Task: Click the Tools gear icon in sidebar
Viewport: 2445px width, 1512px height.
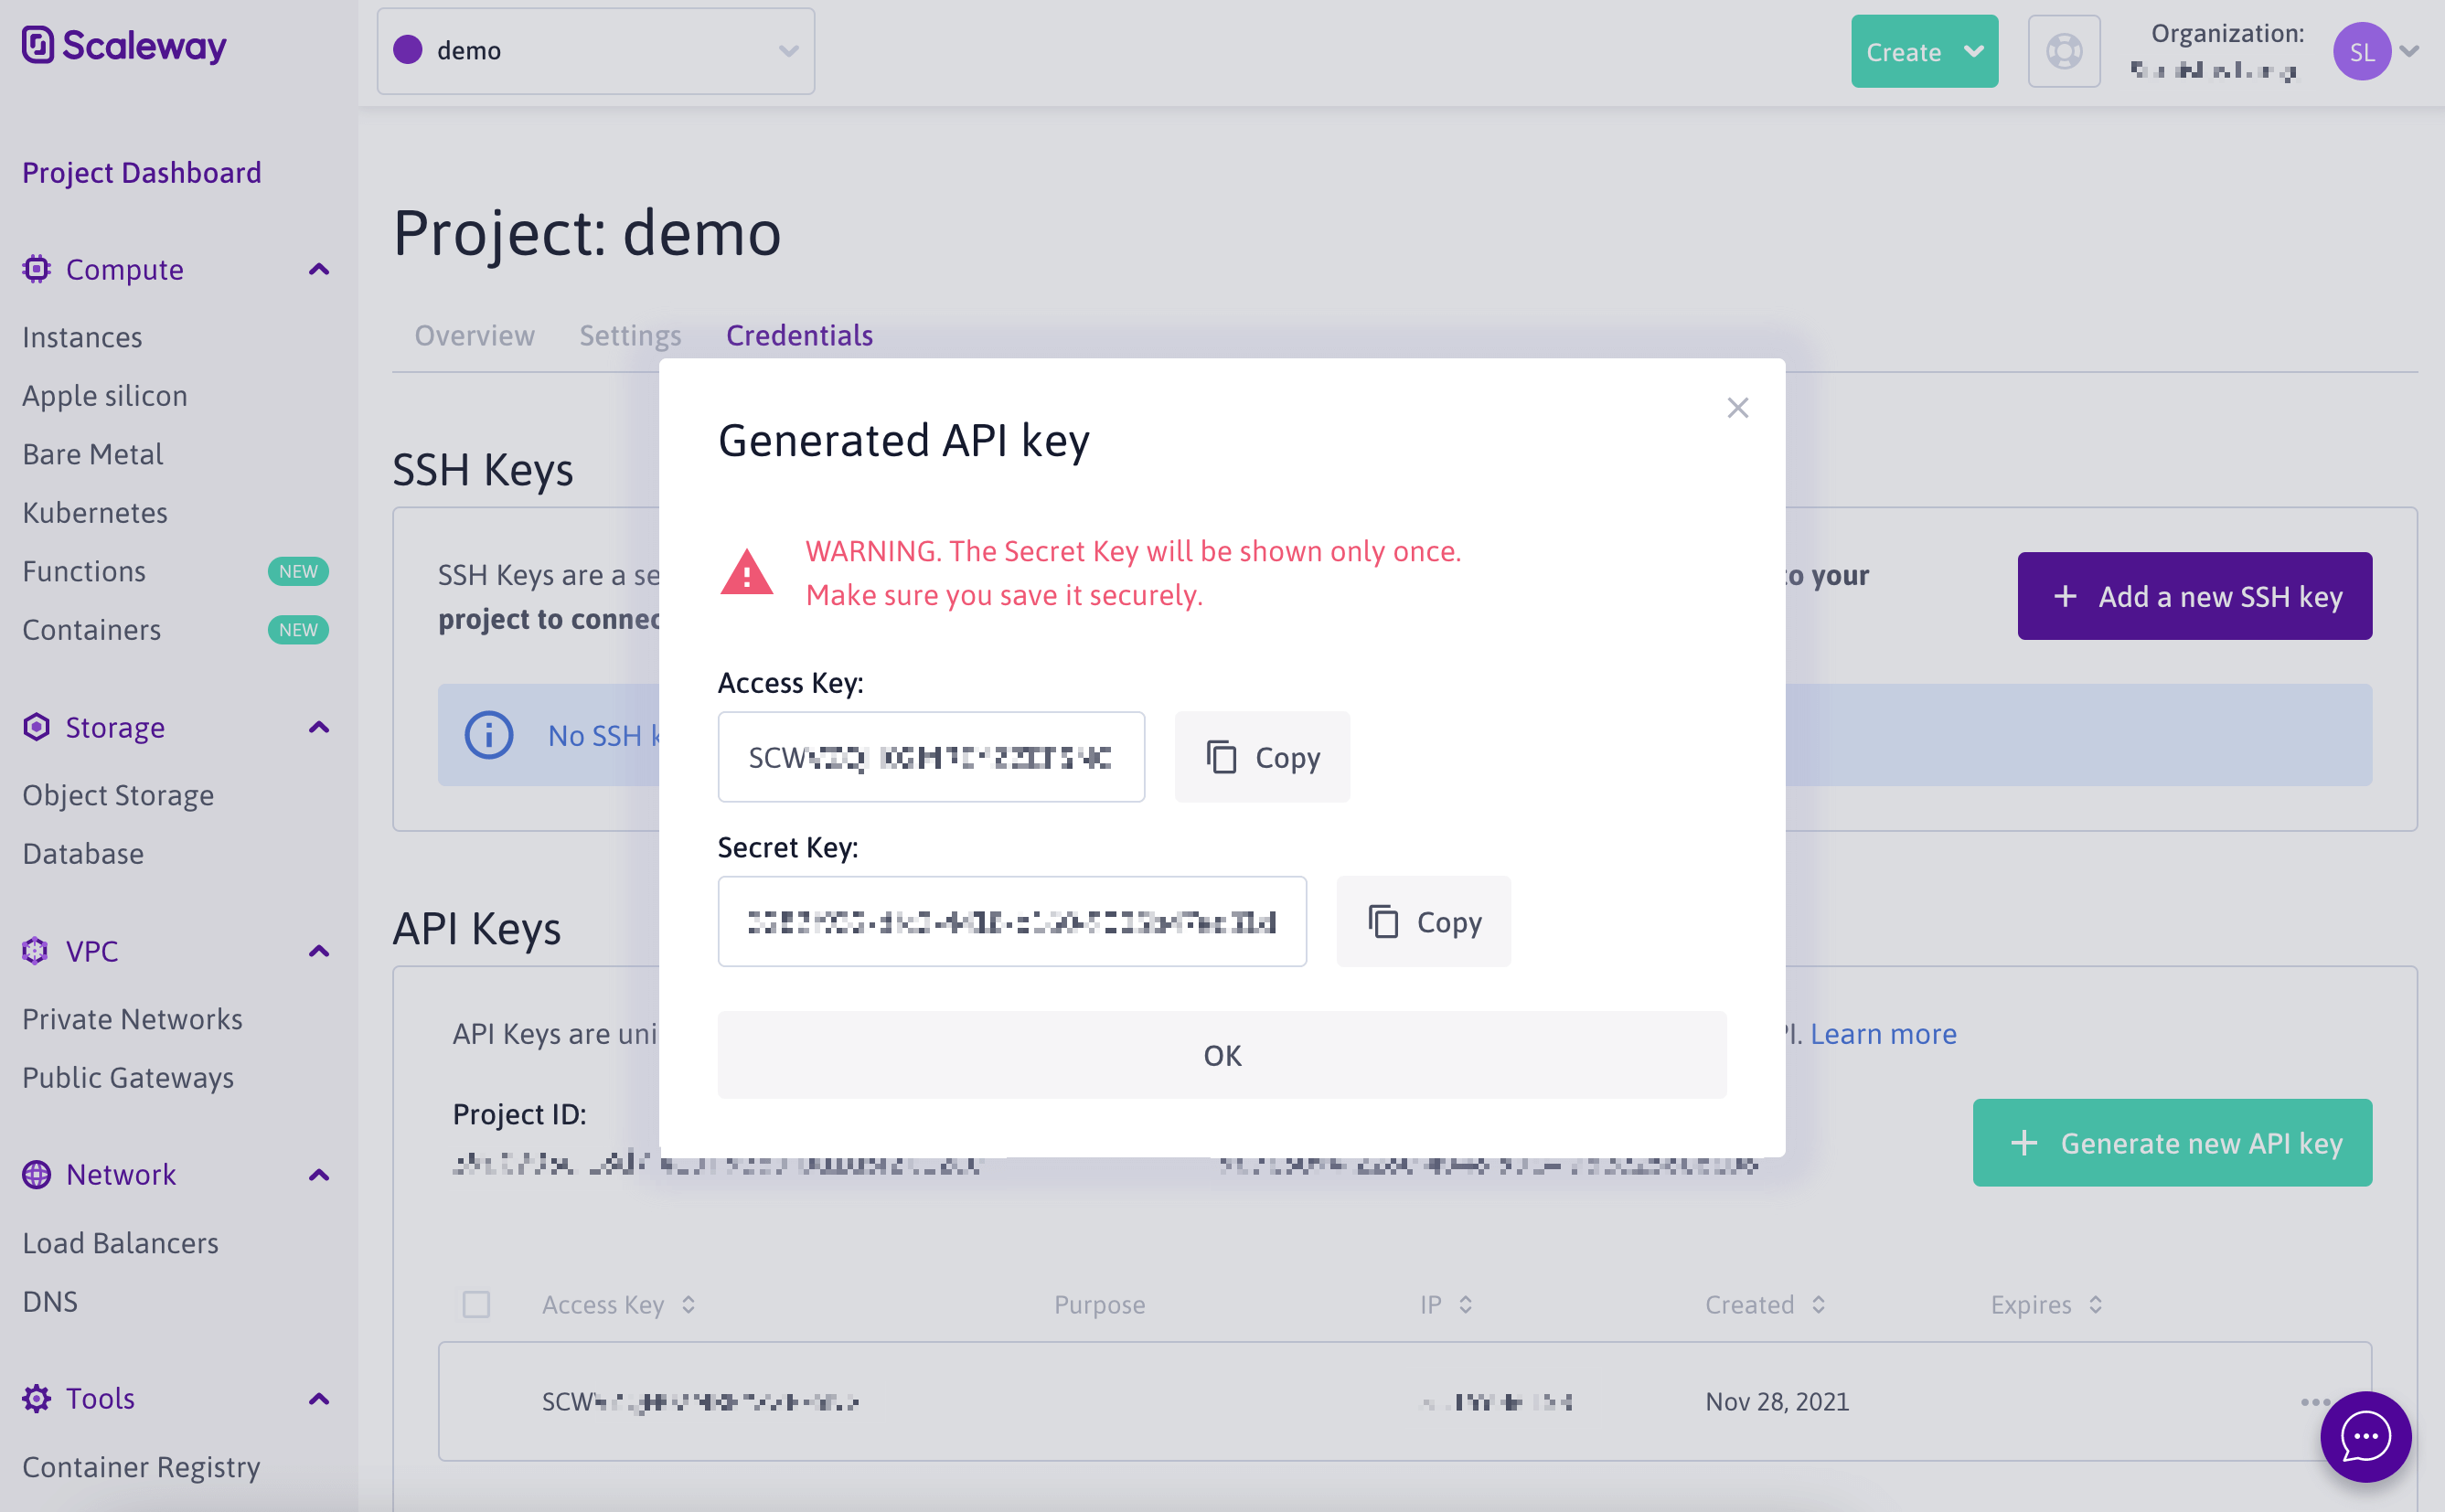Action: [36, 1398]
